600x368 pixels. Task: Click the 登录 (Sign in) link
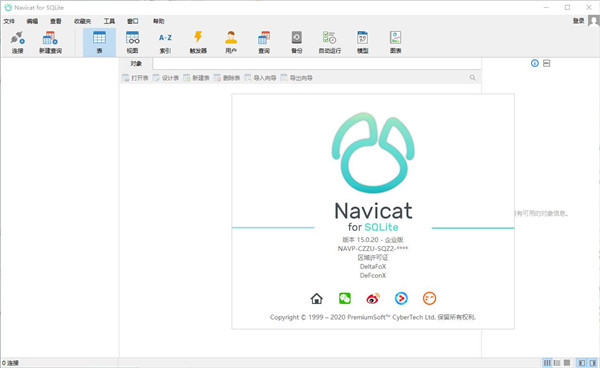point(579,21)
